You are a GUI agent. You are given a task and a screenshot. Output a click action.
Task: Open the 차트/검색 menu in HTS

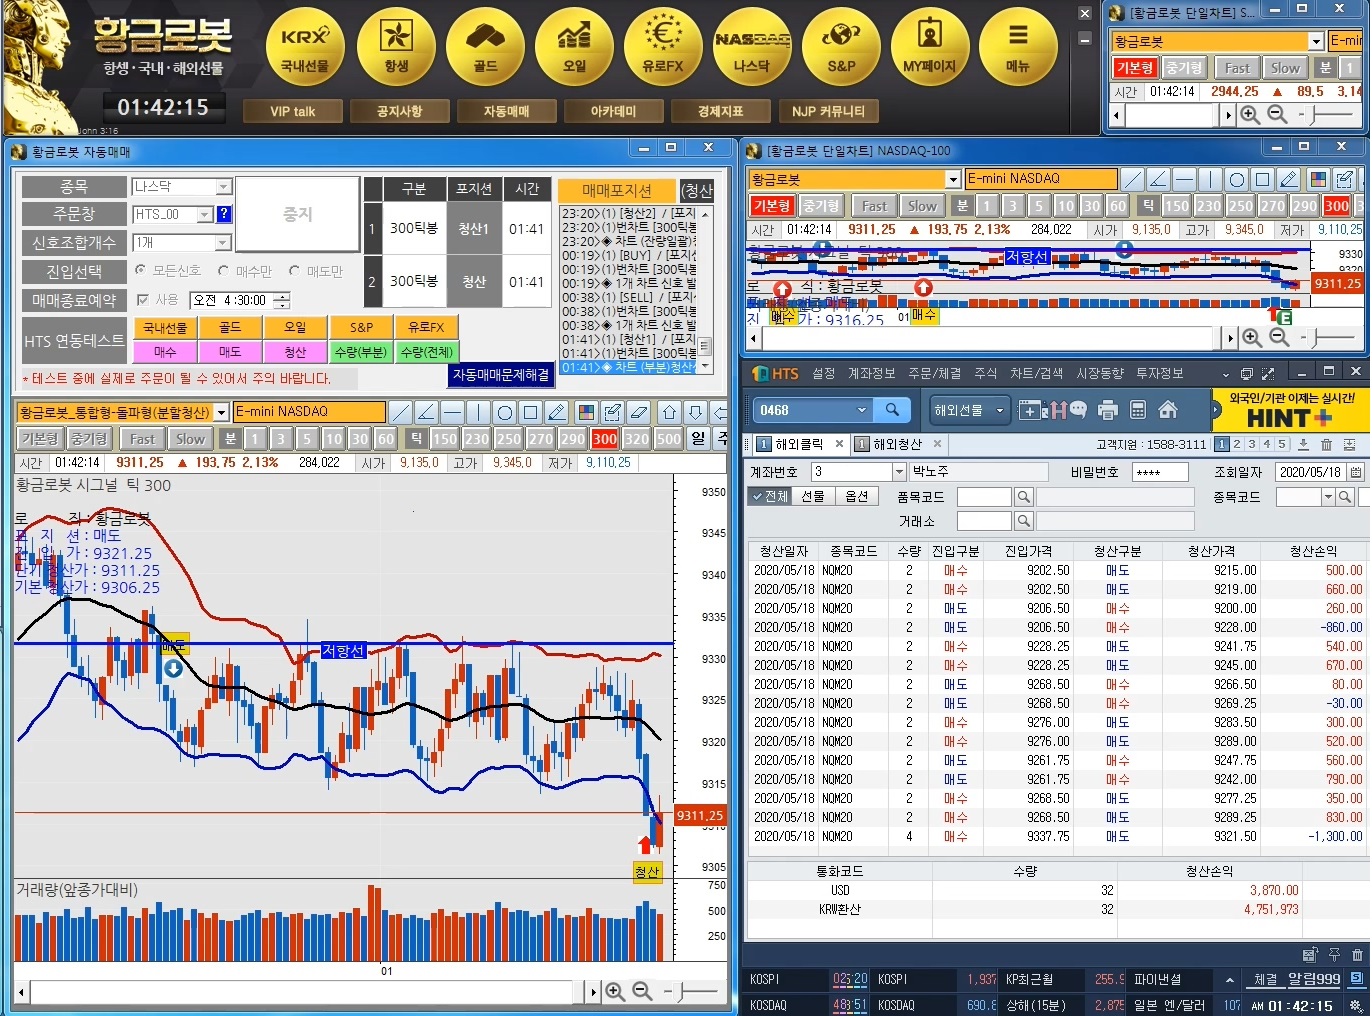coord(1037,373)
